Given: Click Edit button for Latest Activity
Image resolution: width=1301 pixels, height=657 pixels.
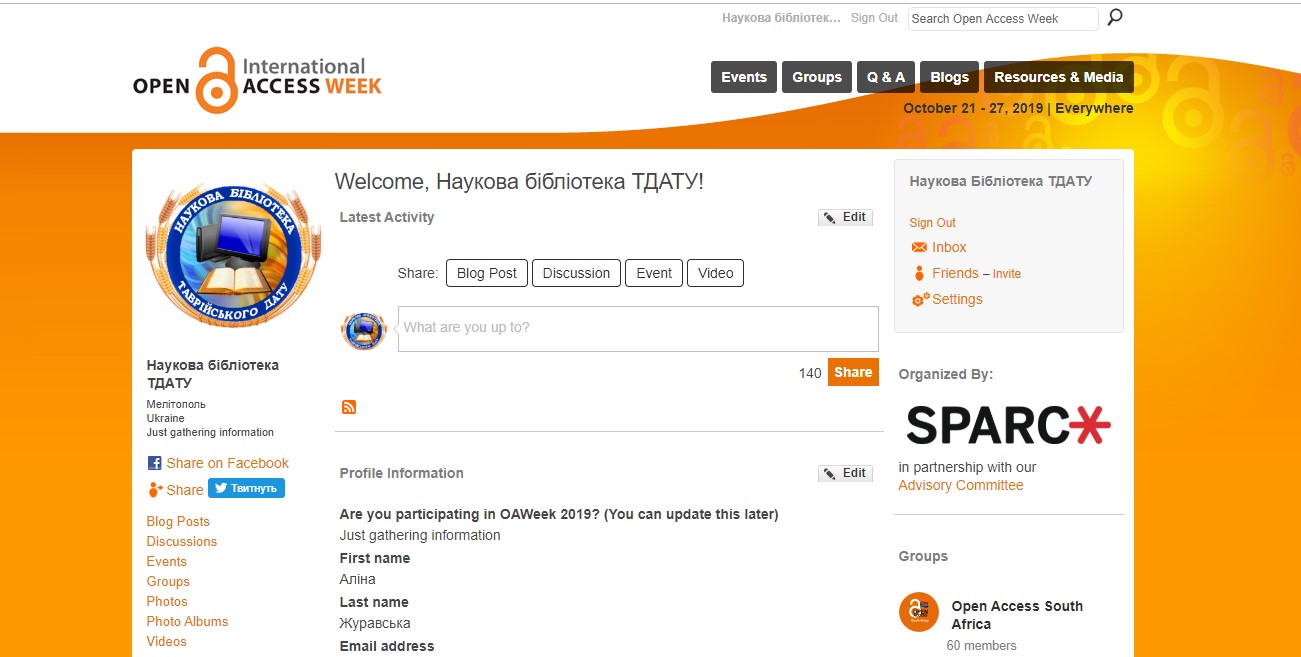Looking at the screenshot, I should (845, 217).
